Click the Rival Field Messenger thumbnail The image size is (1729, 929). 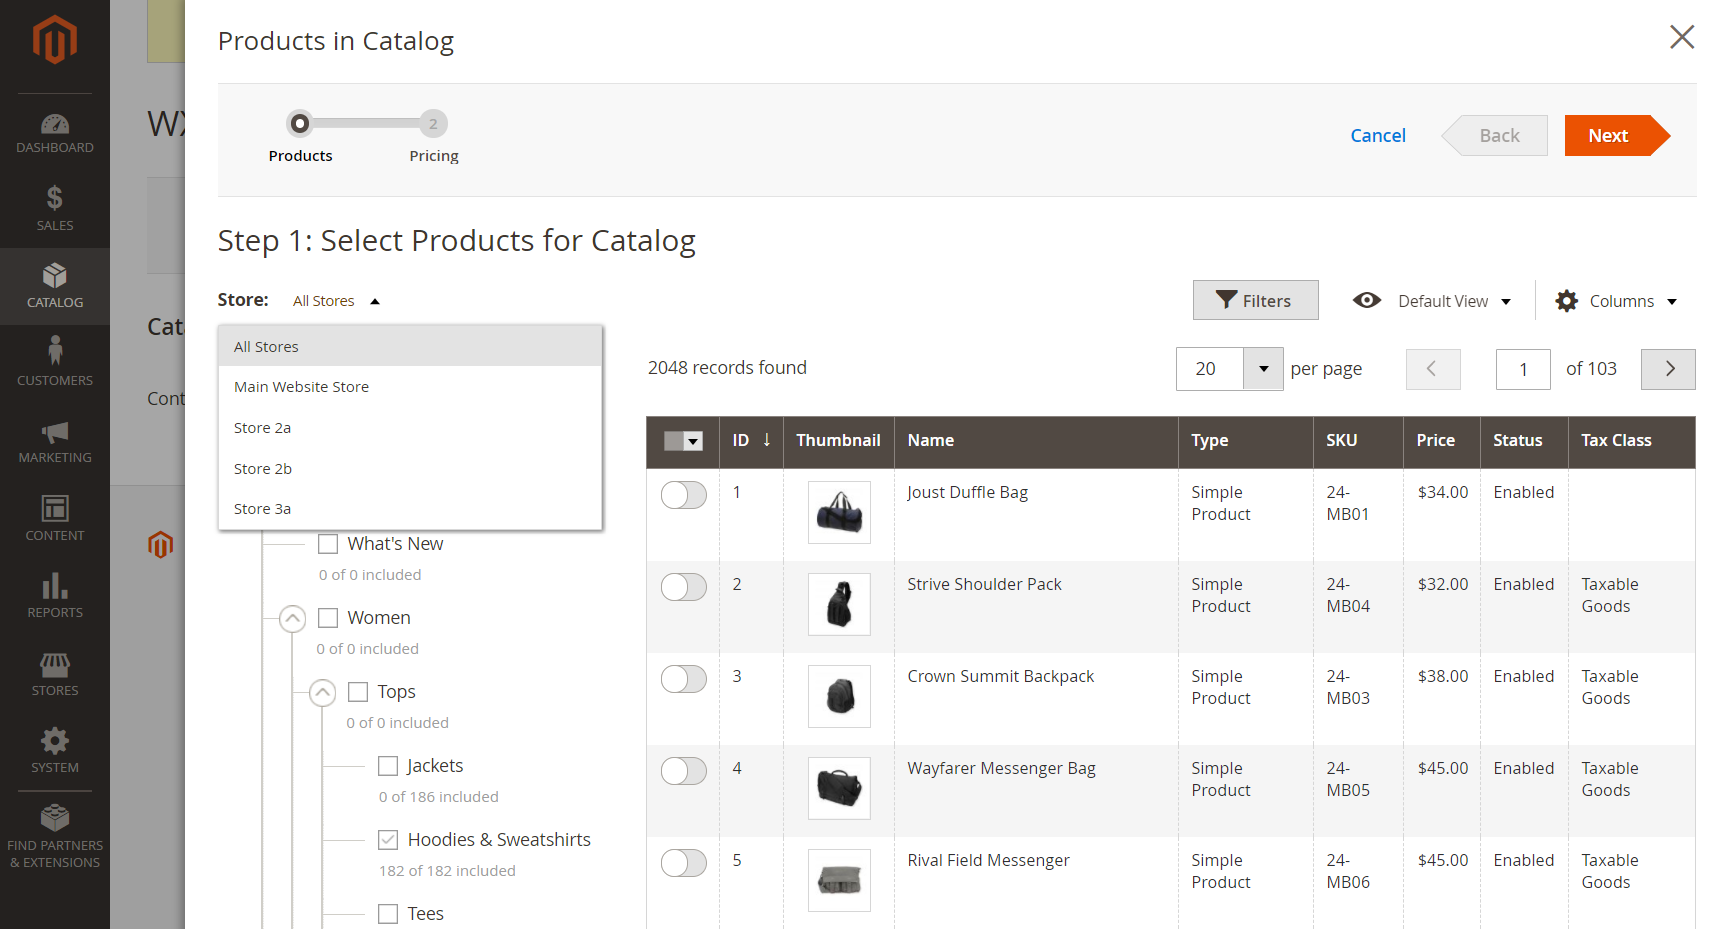[x=839, y=880]
